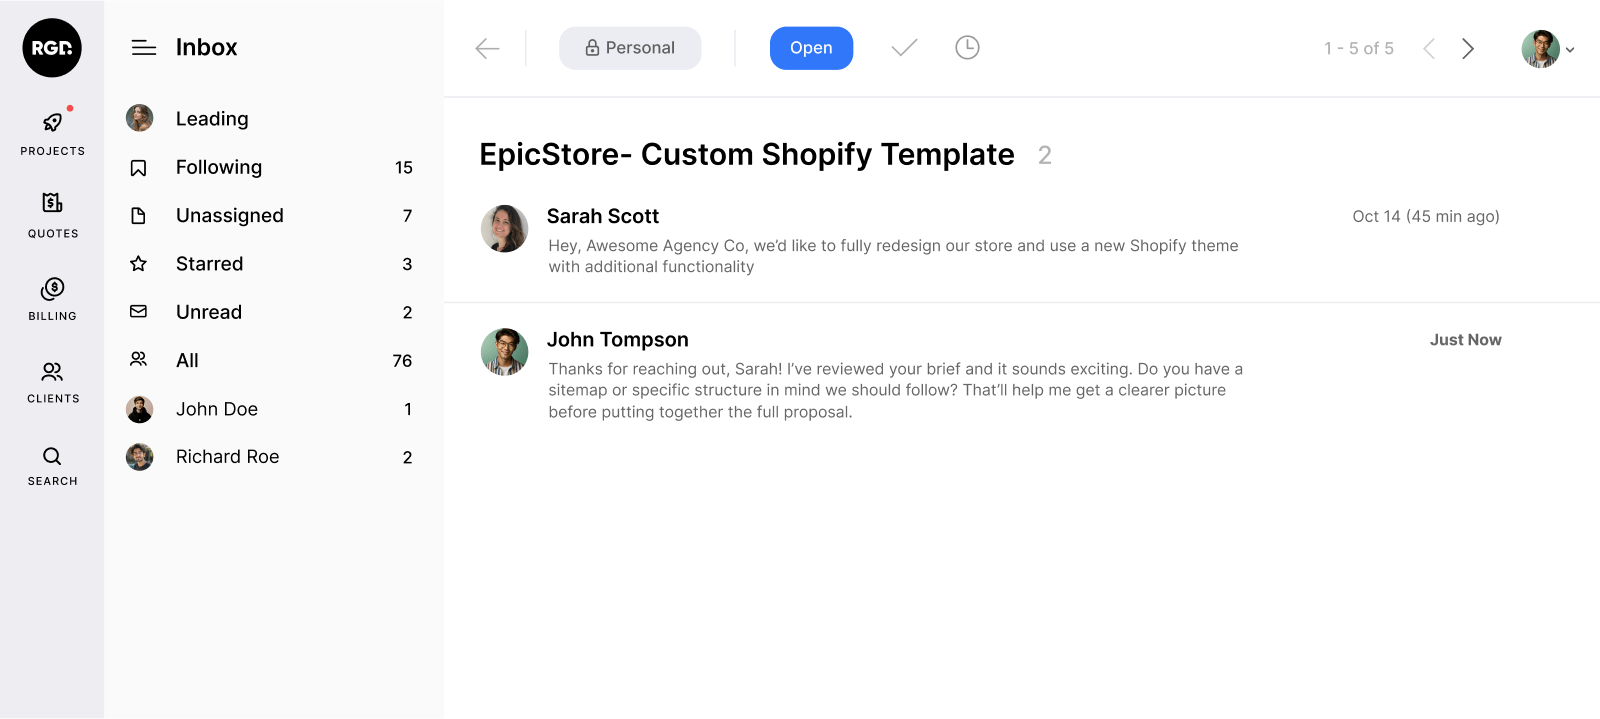
Task: Click the RGD logo
Action: (52, 48)
